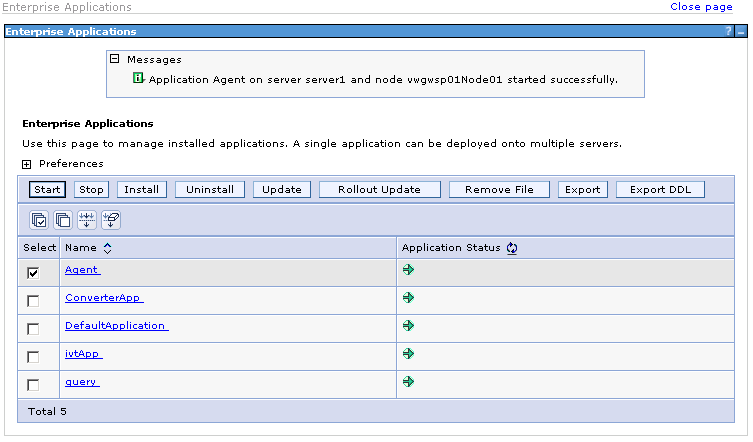Collapse the Messages section
Screen dimensions: 753x442
coord(115,60)
